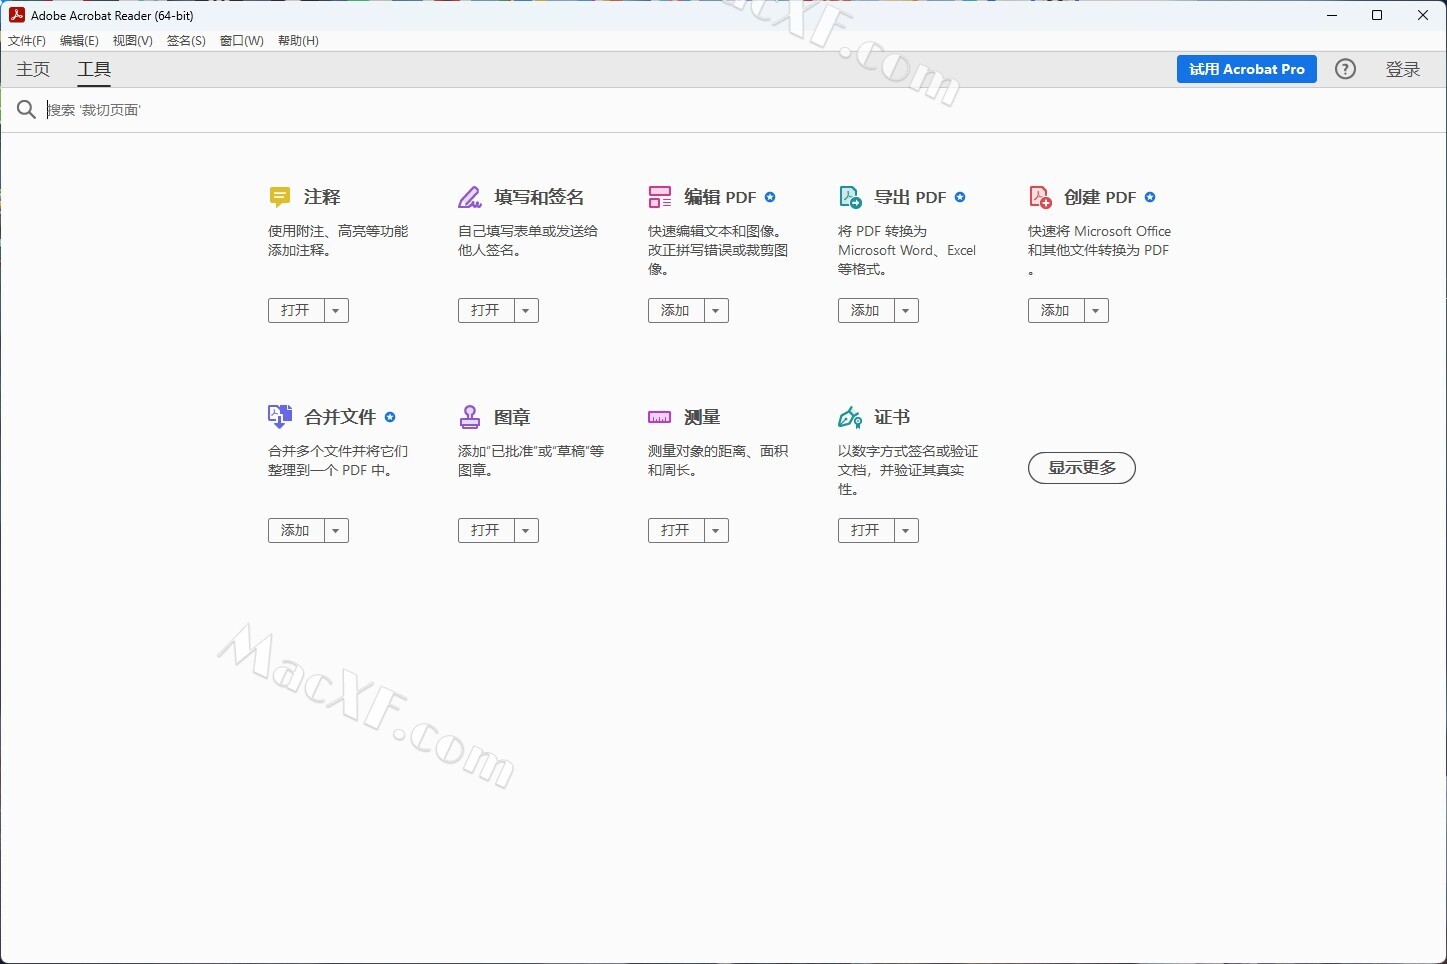Click the 测量 title text
The height and width of the screenshot is (964, 1447).
703,417
